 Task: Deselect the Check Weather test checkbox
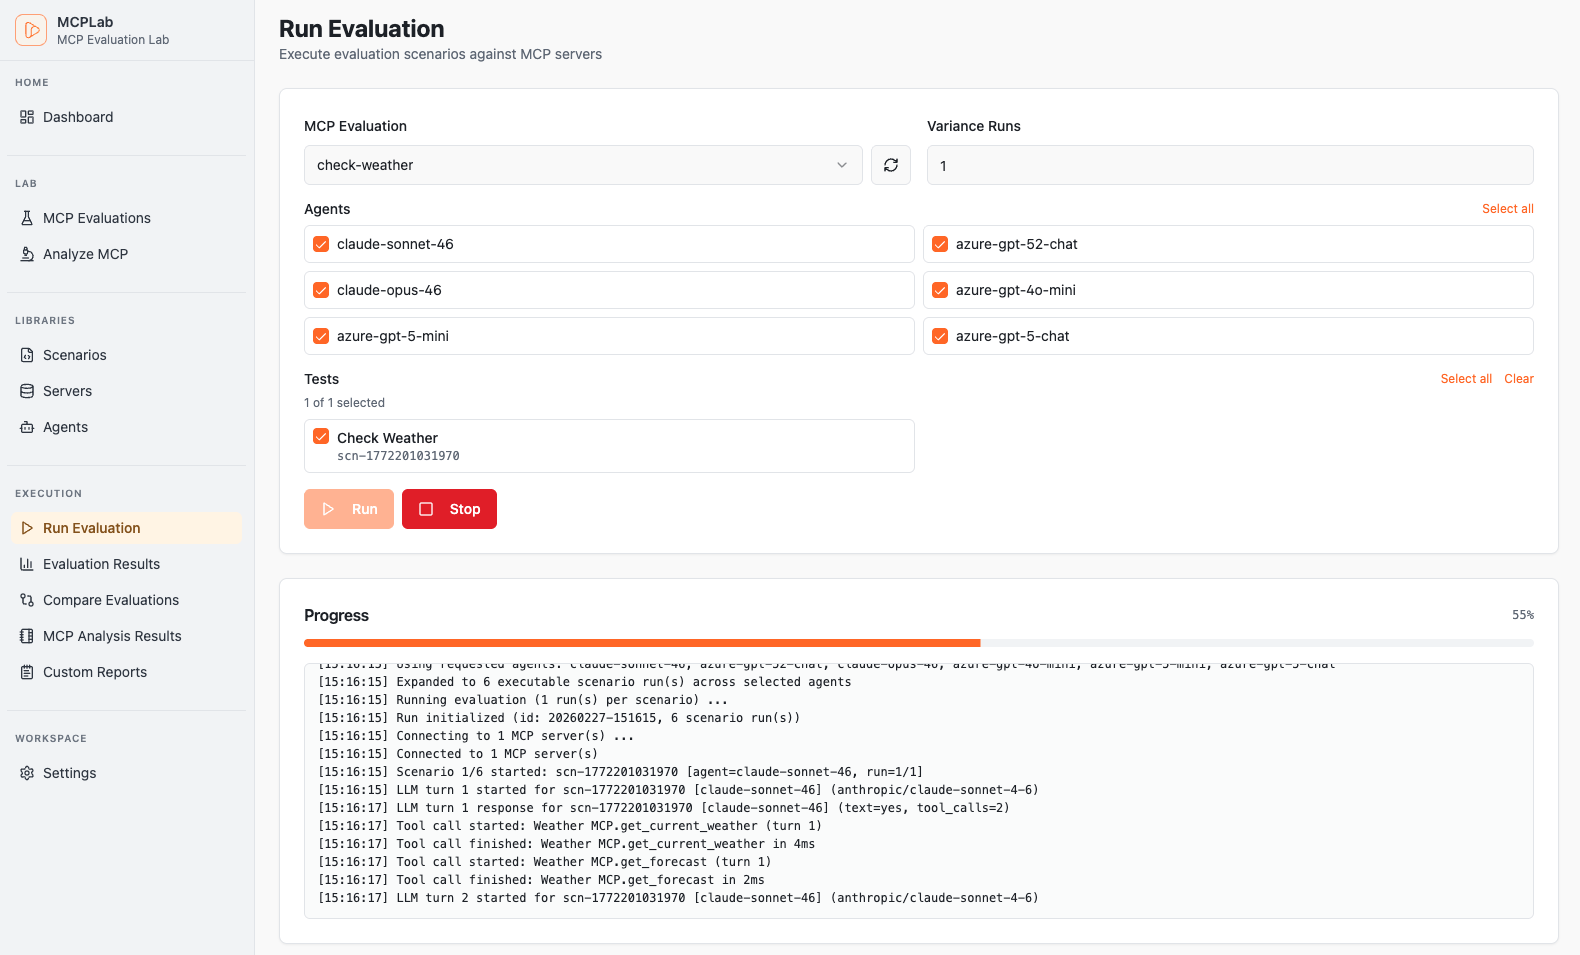point(321,436)
